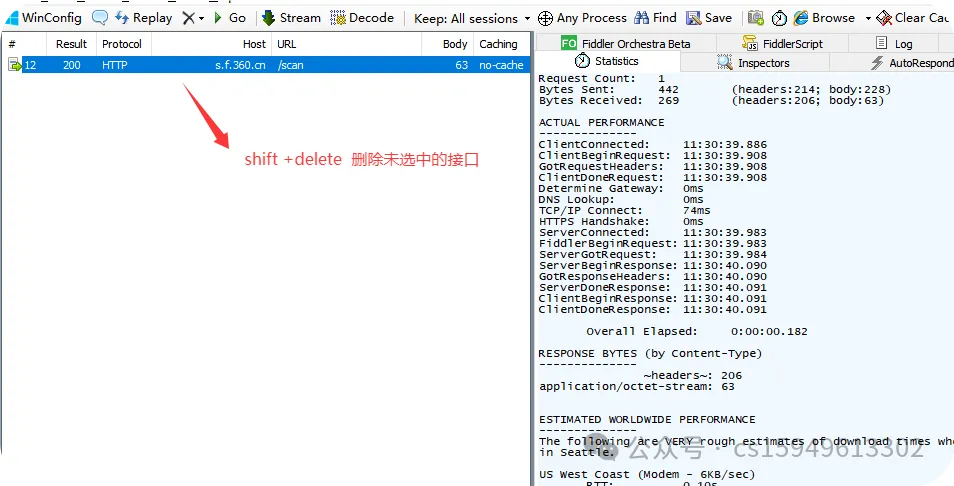
Task: Toggle Stream mode in the toolbar
Action: 291,18
